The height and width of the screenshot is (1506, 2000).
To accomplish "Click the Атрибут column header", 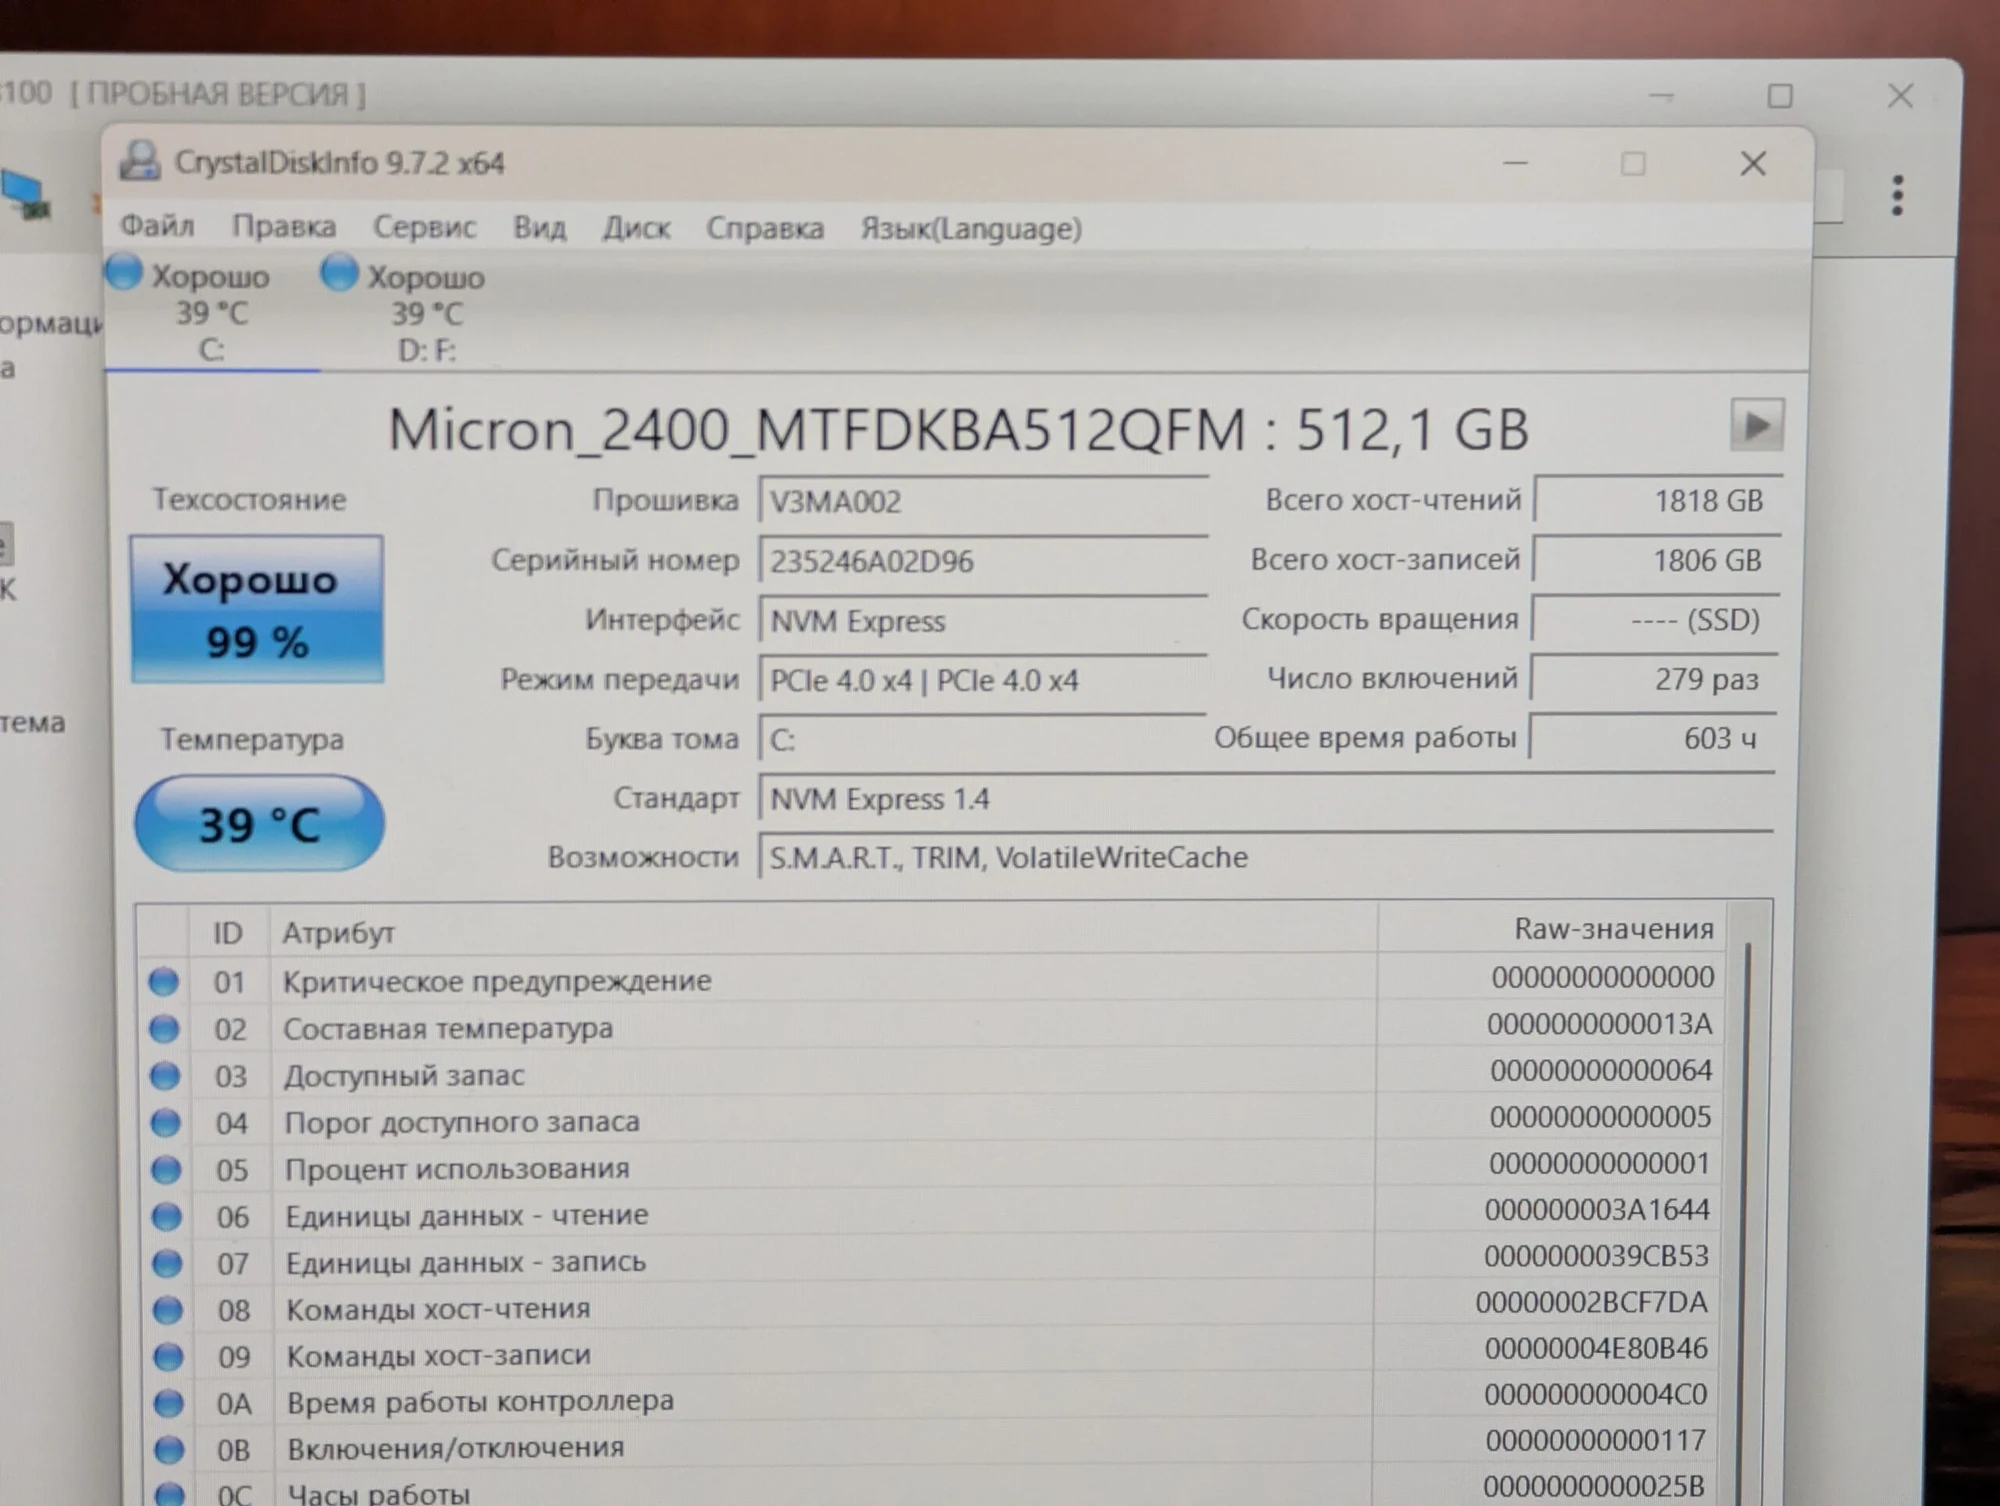I will coord(822,932).
